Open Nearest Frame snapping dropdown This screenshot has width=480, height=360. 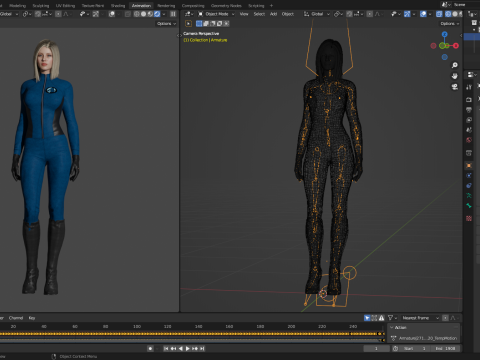click(420, 318)
